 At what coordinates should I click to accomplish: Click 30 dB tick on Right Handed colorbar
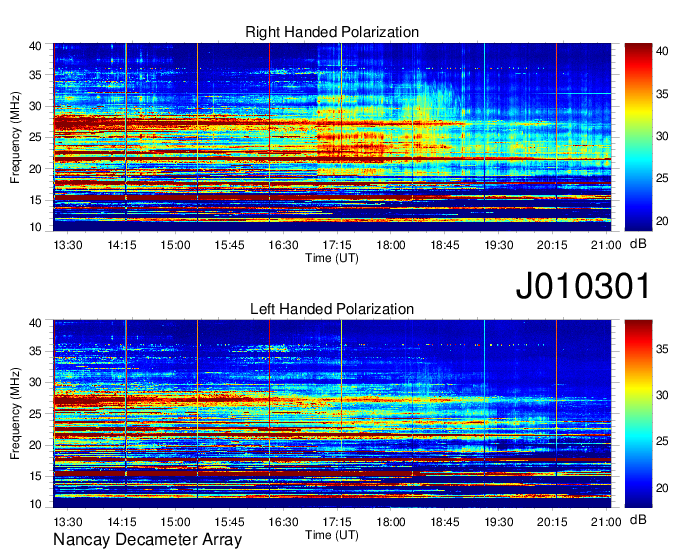coord(662,136)
